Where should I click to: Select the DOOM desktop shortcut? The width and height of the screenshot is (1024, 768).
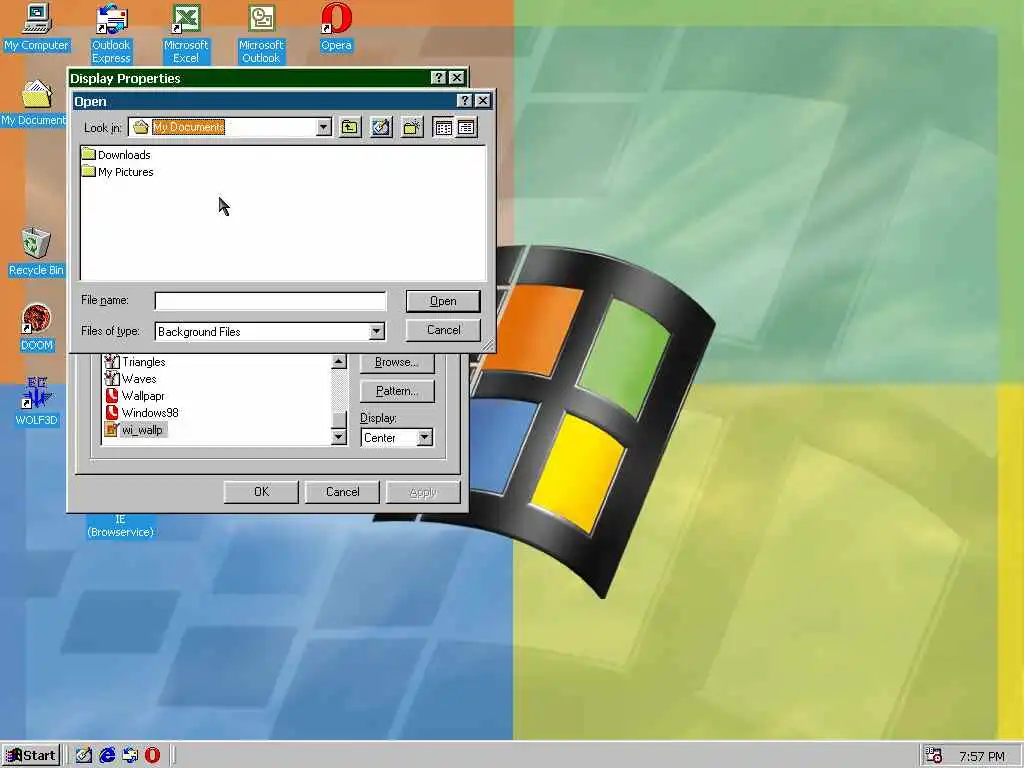pos(37,328)
